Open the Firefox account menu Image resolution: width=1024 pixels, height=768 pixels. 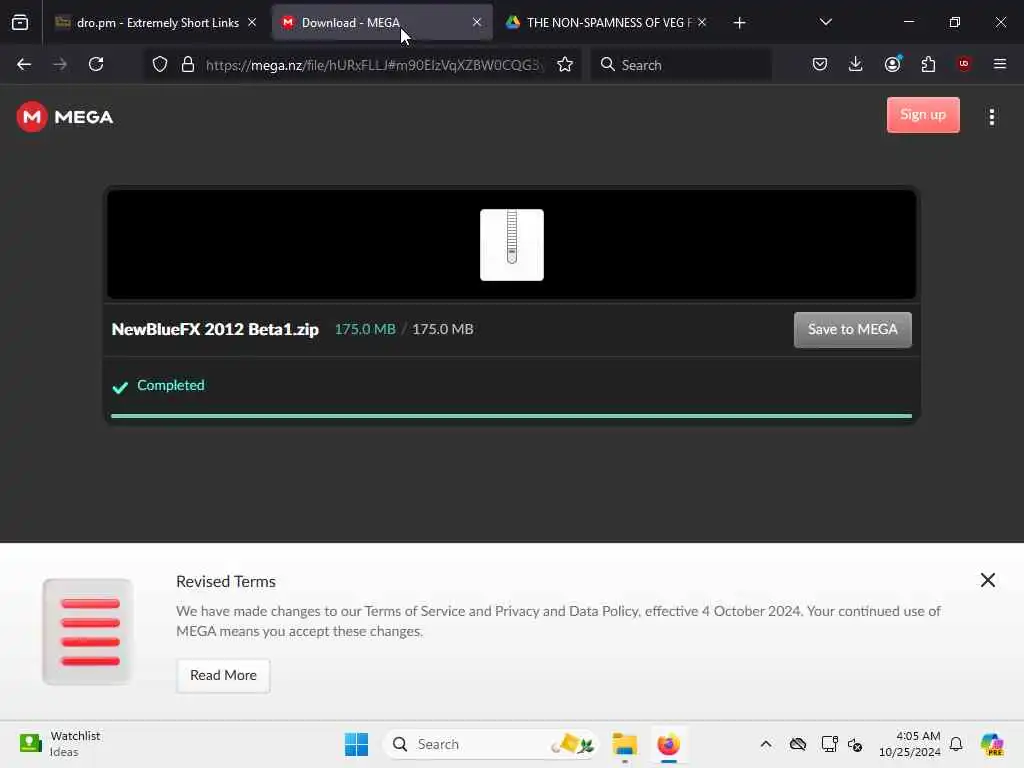pyautogui.click(x=892, y=64)
